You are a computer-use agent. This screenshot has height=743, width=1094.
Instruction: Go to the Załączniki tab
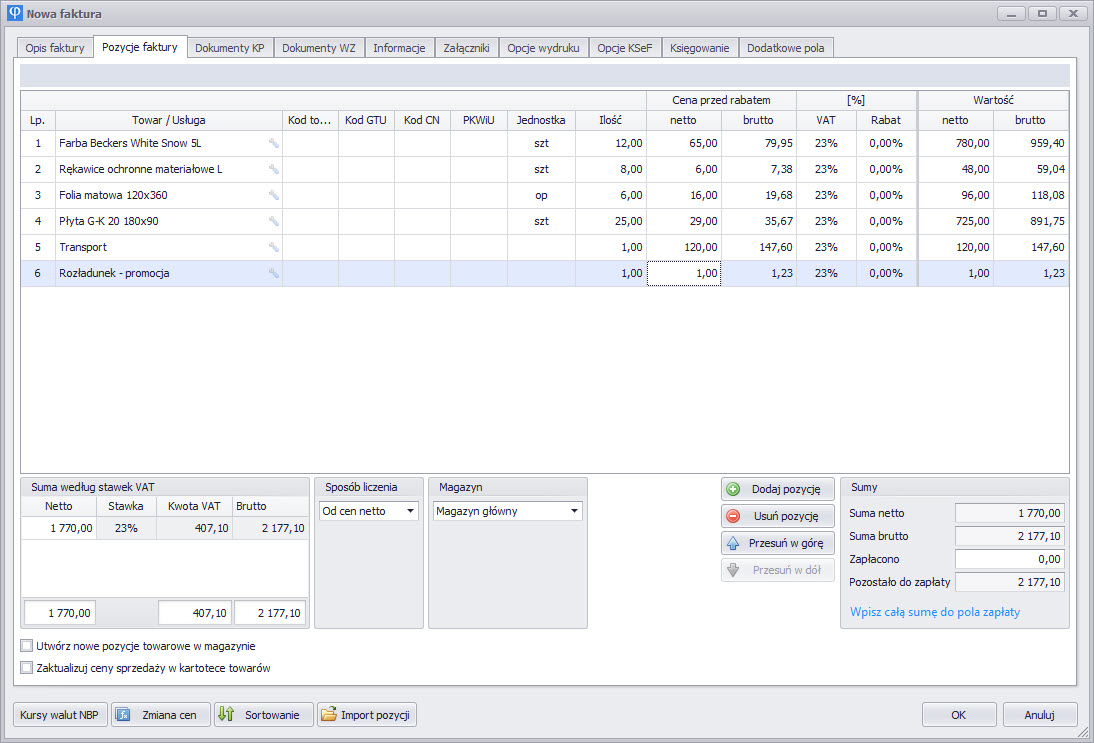pyautogui.click(x=466, y=48)
